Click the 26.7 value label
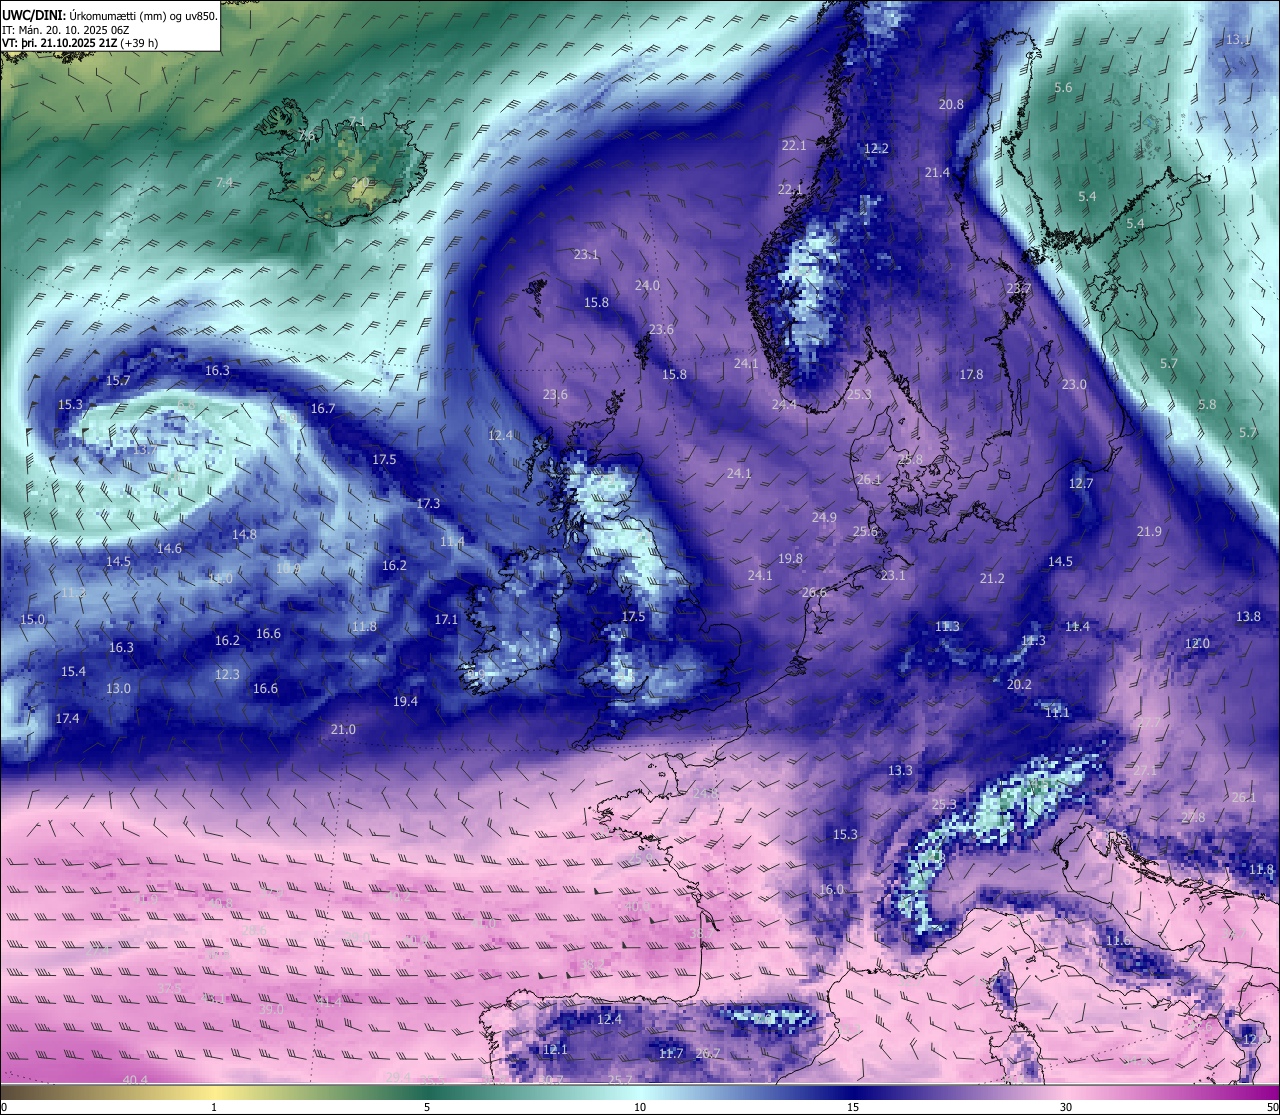This screenshot has width=1280, height=1115. [x=707, y=1053]
